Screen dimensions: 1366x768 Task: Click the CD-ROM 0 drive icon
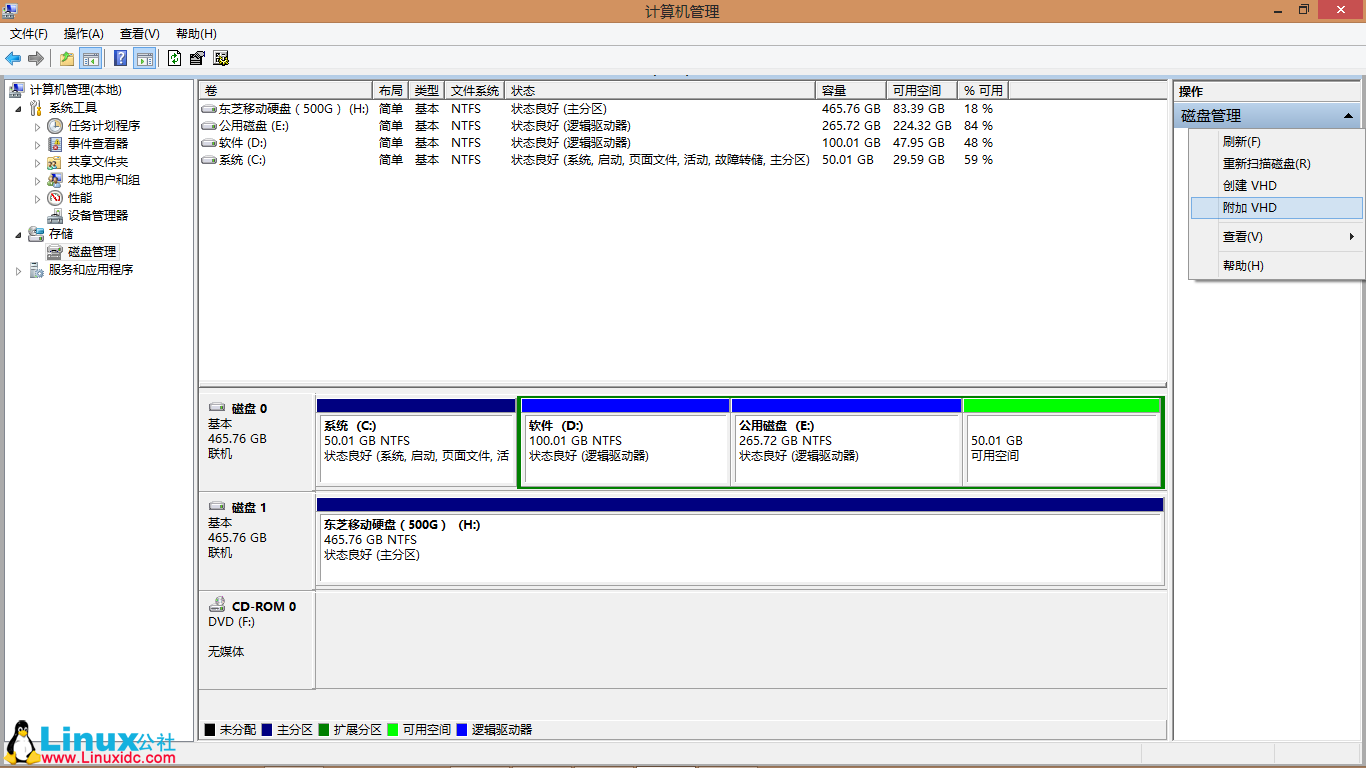click(217, 606)
